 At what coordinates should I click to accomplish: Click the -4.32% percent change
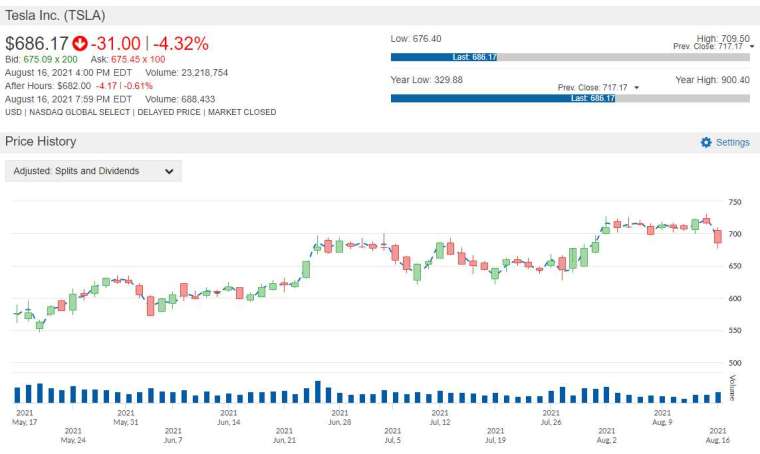181,44
